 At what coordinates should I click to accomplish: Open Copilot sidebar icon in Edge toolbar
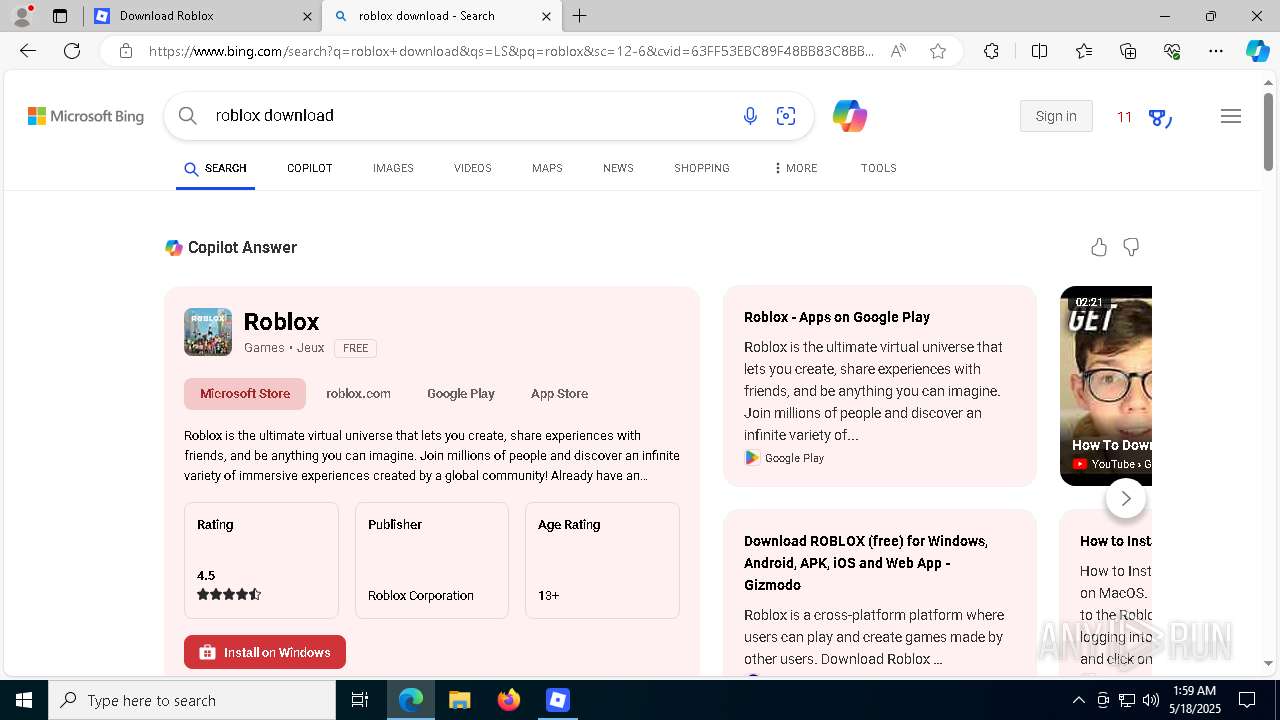(1257, 51)
